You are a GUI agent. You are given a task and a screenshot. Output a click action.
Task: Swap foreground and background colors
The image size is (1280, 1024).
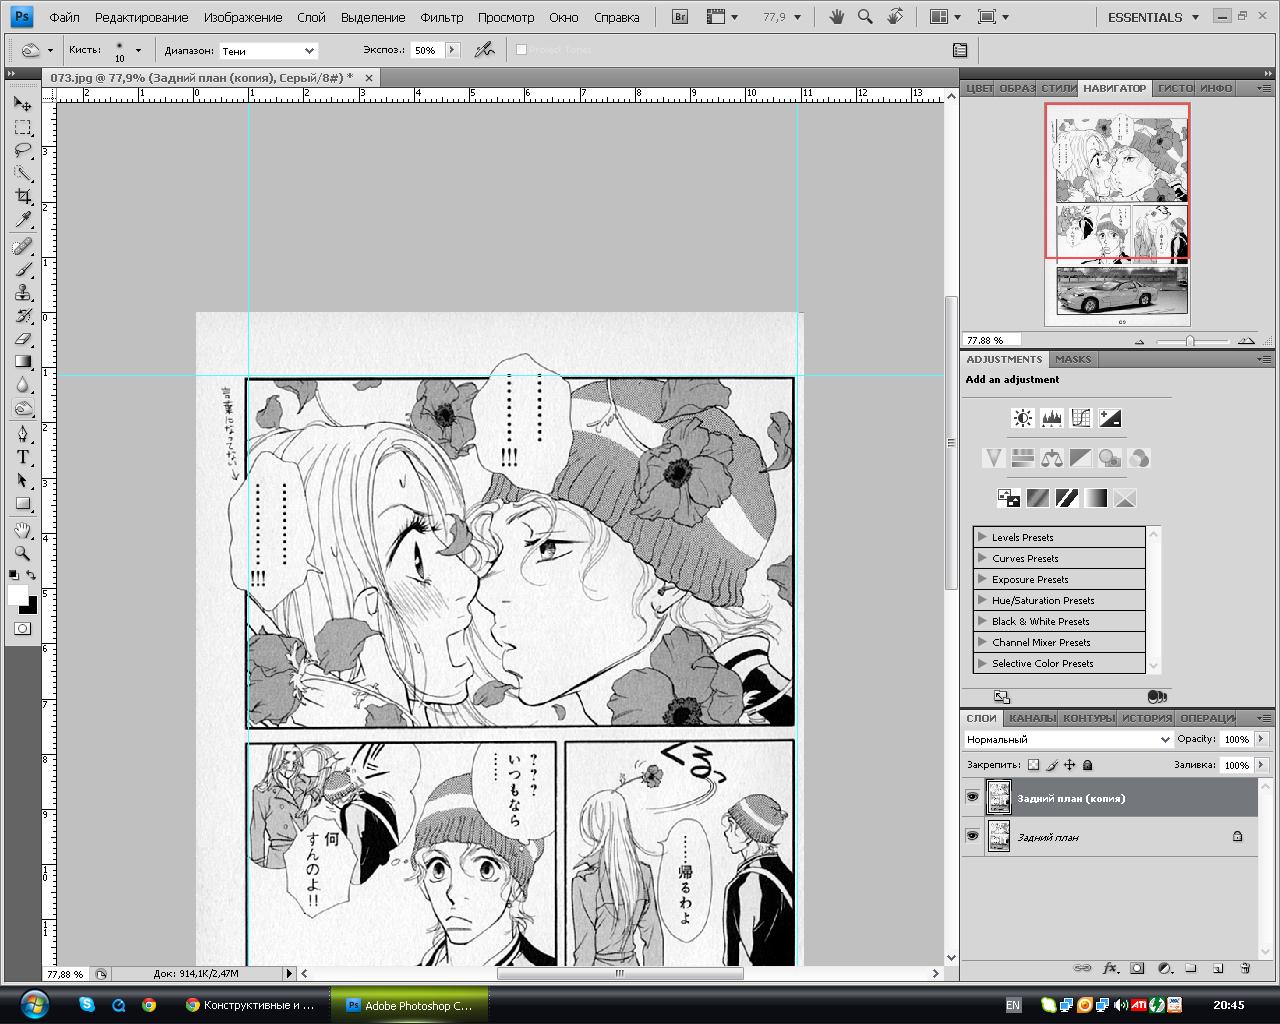click(31, 575)
